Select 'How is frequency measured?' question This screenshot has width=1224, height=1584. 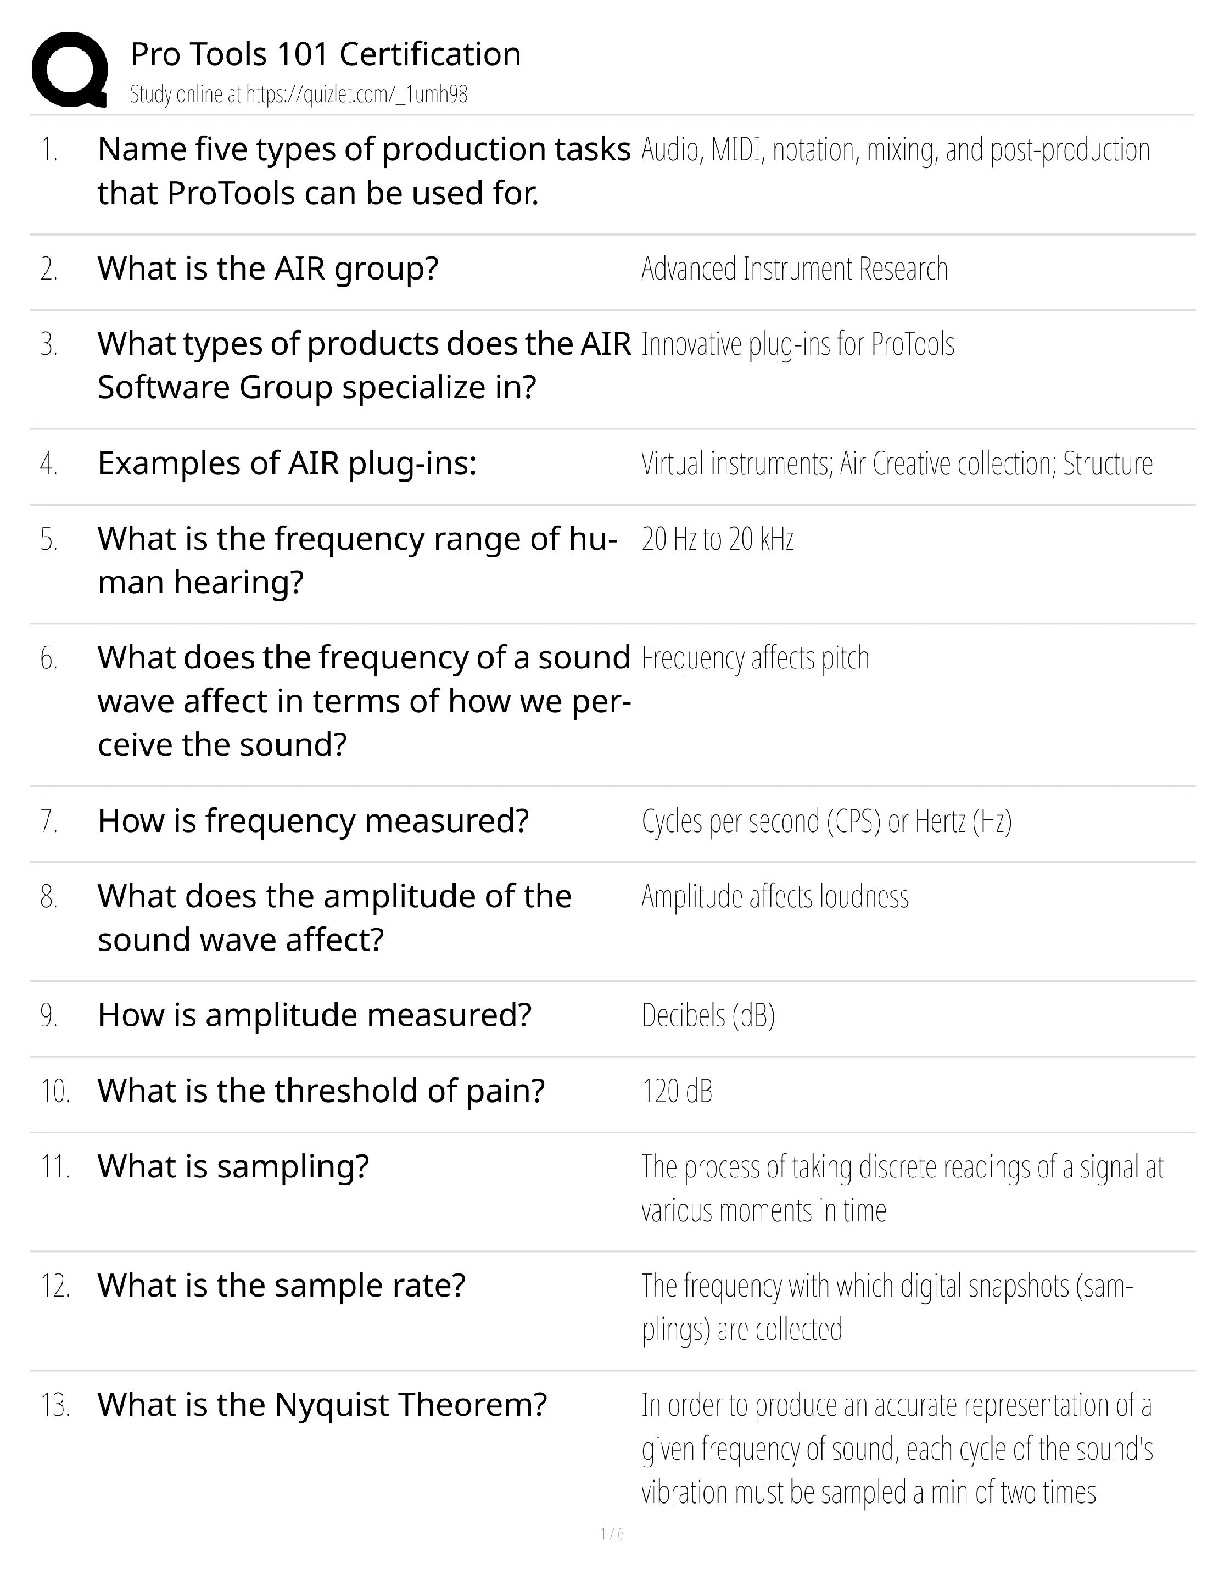pos(313,821)
